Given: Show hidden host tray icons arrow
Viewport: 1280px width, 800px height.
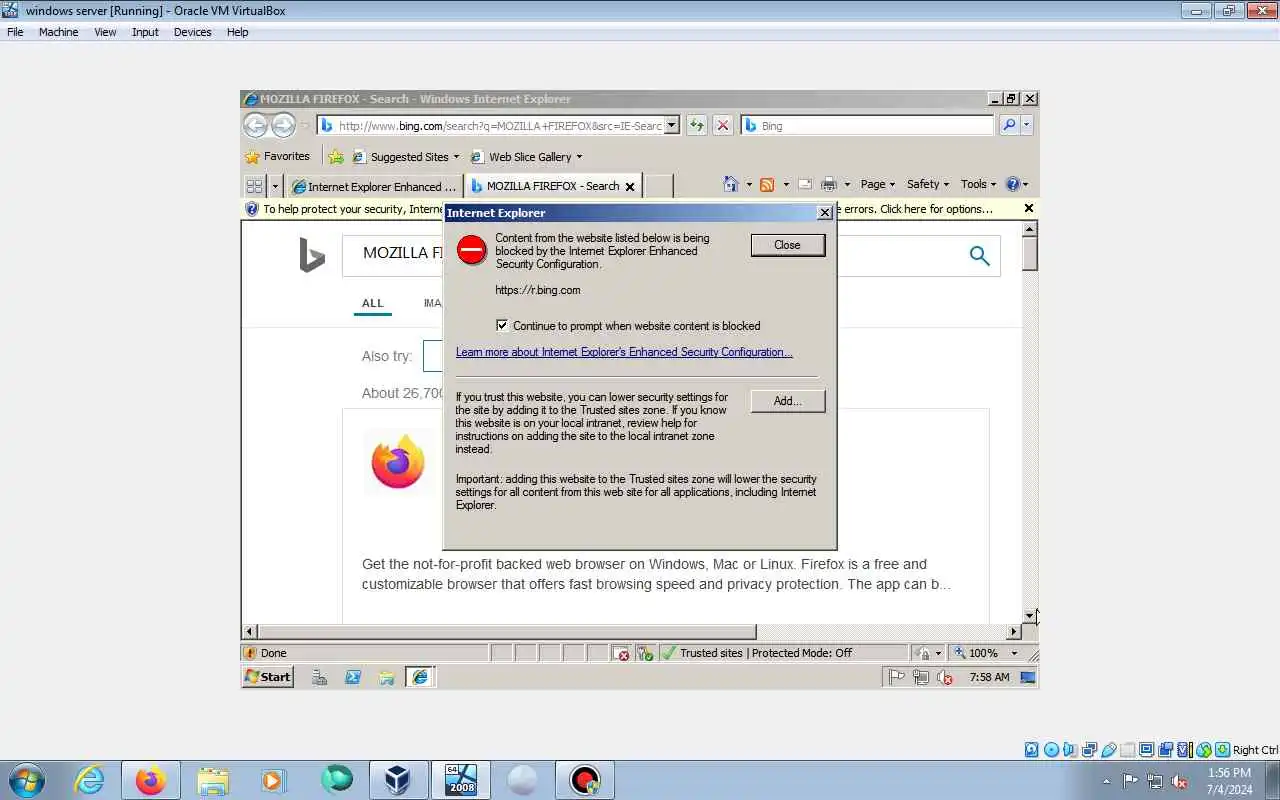Looking at the screenshot, I should 1106,781.
